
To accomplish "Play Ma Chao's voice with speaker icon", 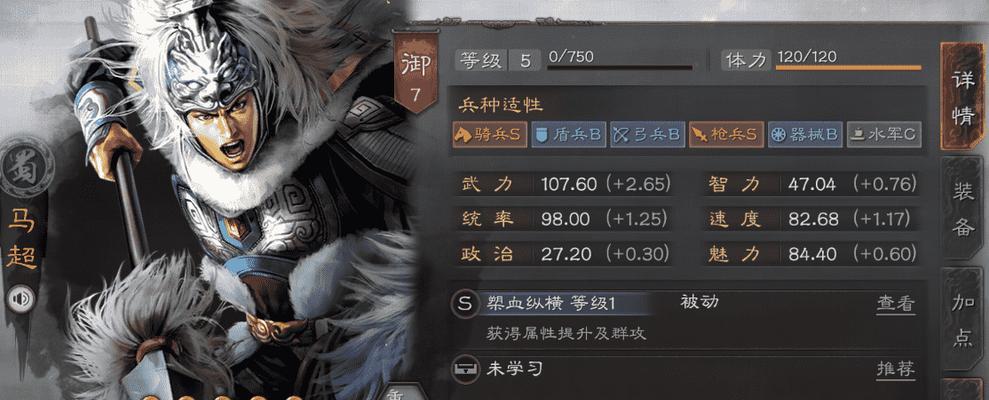I will click(x=20, y=299).
